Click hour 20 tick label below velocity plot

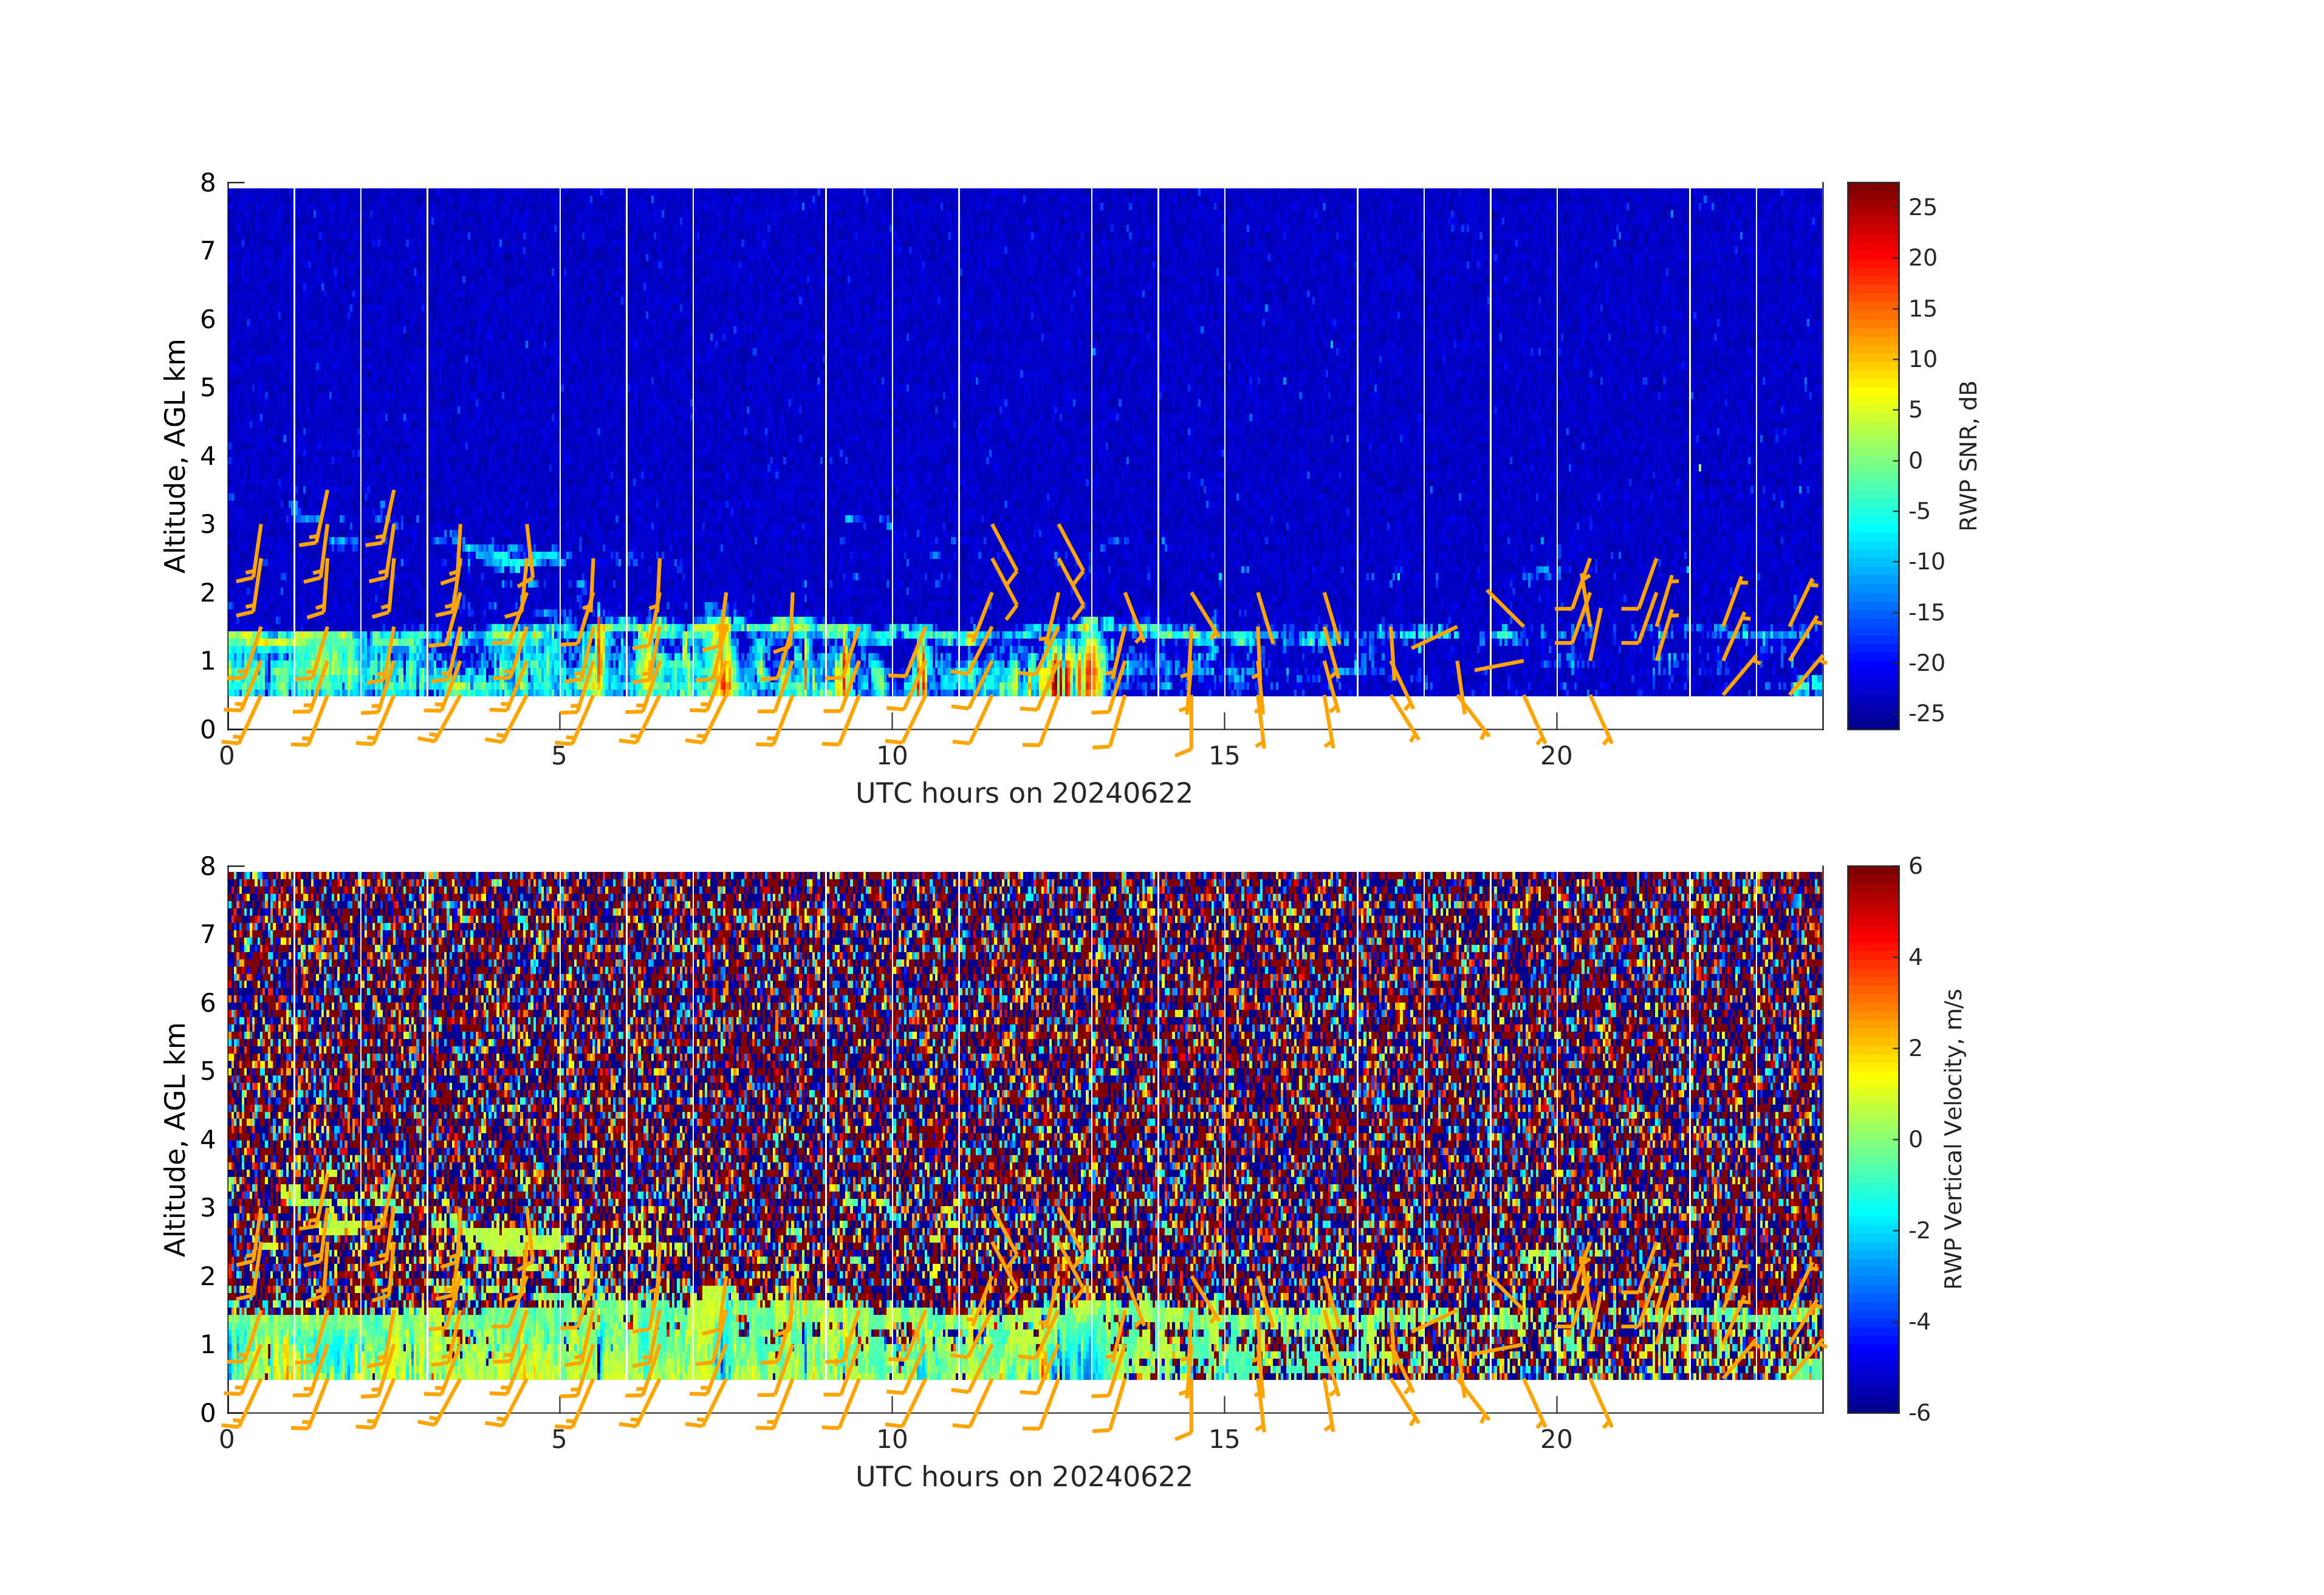(1555, 1440)
